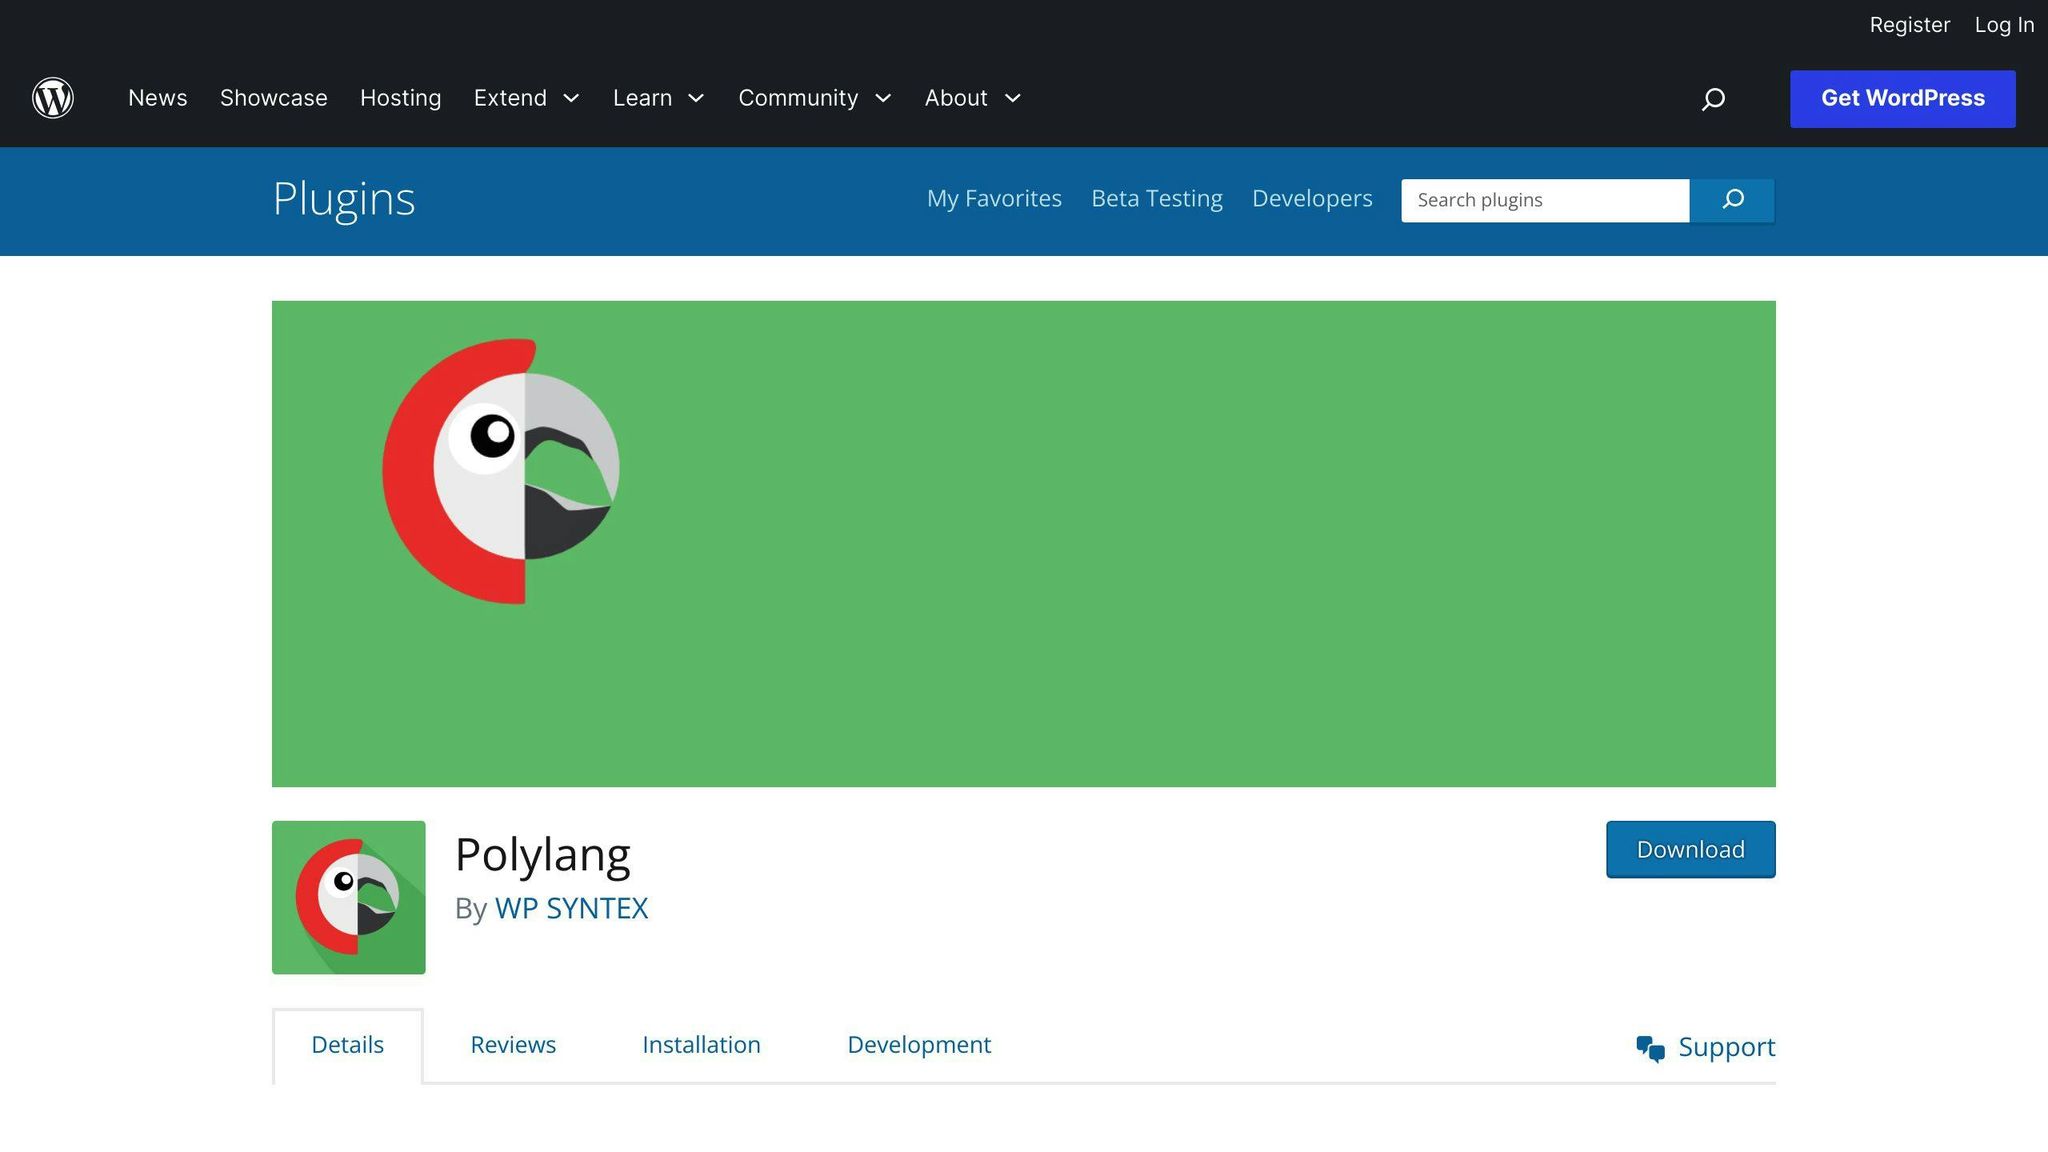The height and width of the screenshot is (1152, 2048).
Task: Go to My Favorites
Action: (994, 199)
